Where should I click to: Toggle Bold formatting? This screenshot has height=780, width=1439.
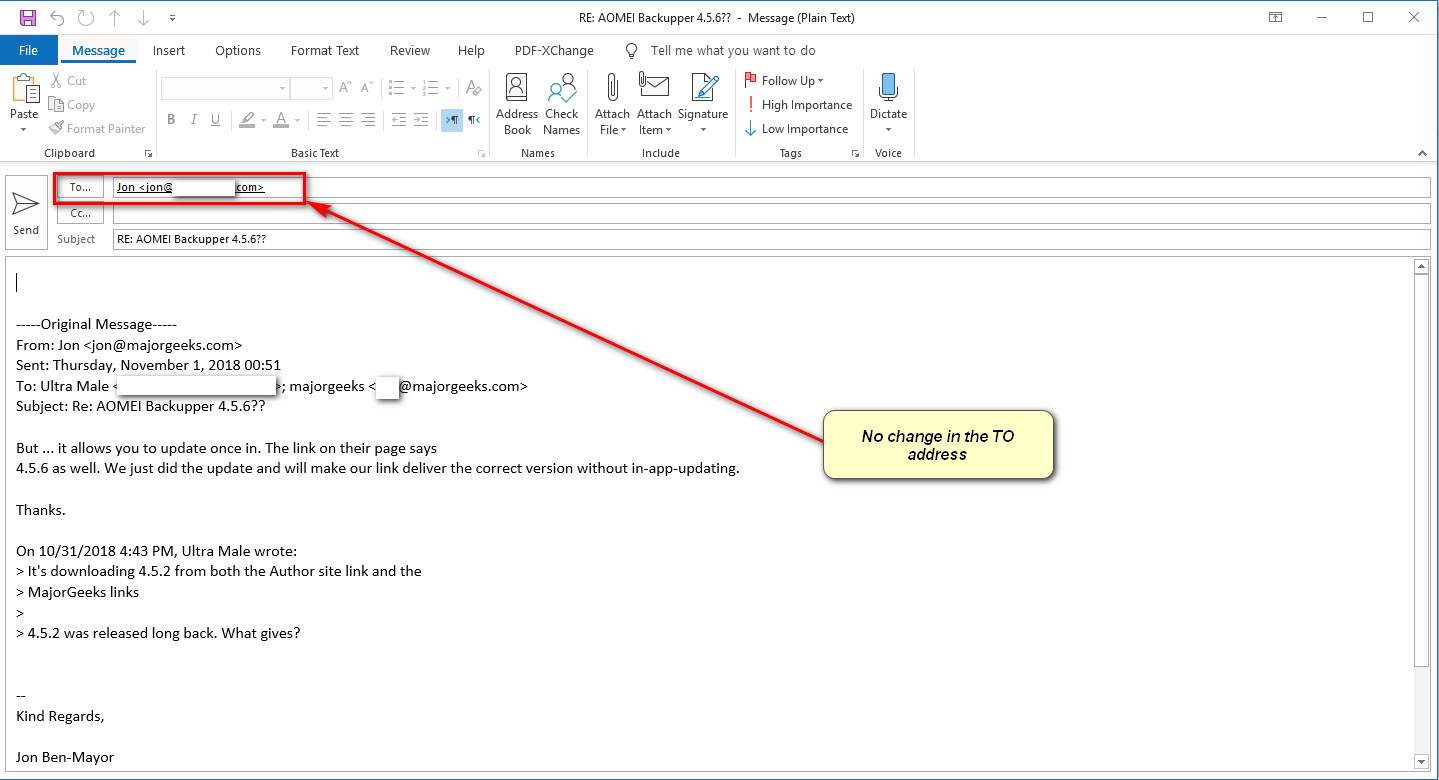[x=171, y=120]
